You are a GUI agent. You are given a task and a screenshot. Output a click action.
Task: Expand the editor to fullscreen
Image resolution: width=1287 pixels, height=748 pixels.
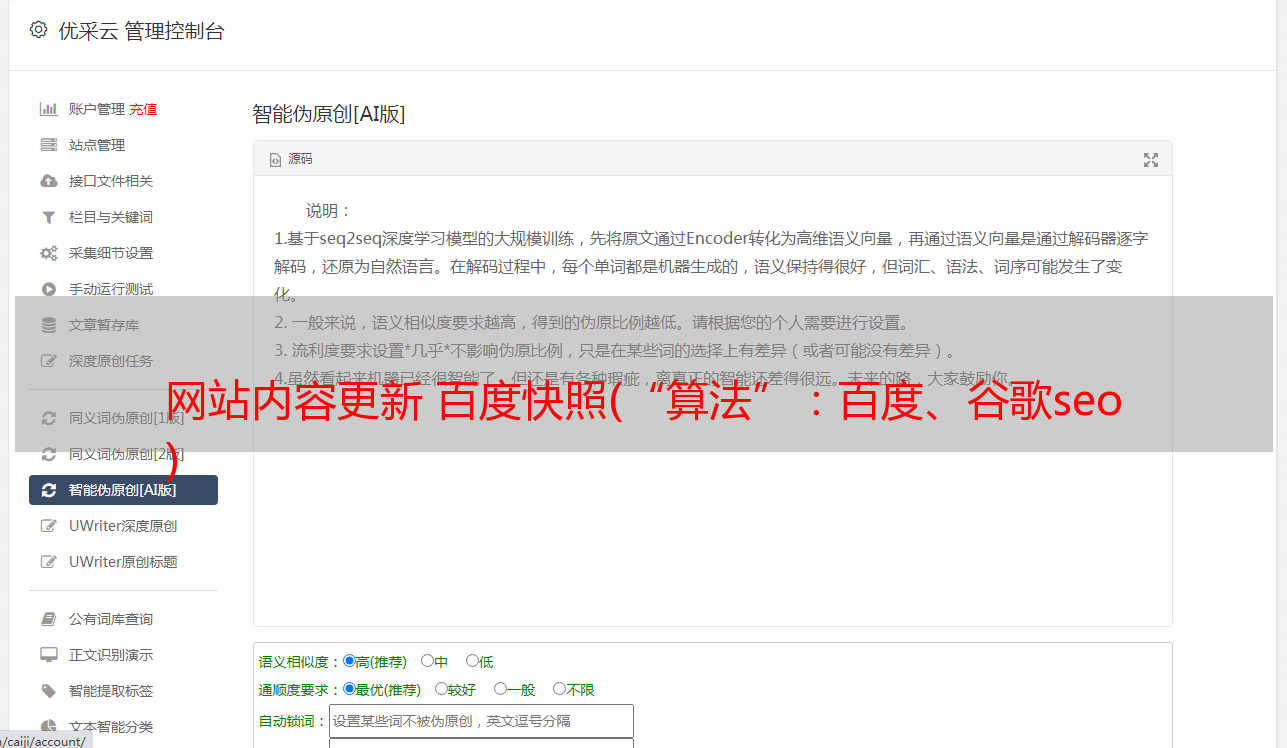(x=1151, y=160)
